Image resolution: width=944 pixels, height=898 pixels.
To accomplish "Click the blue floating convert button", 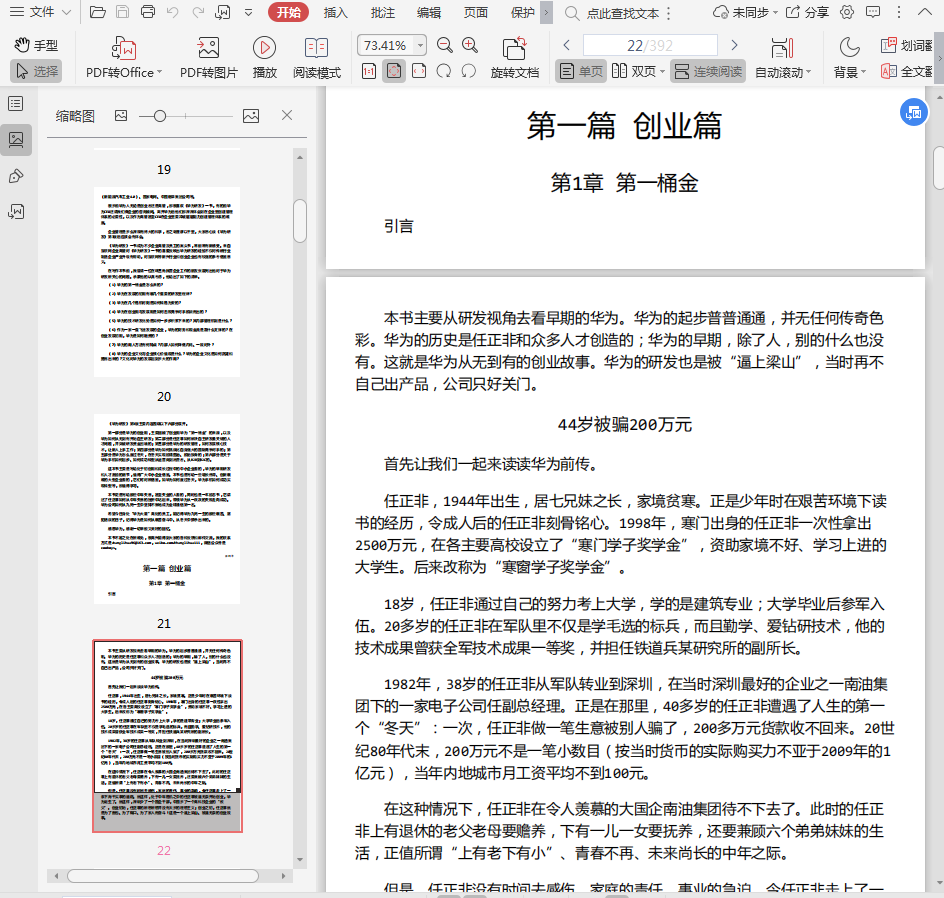I will 913,113.
